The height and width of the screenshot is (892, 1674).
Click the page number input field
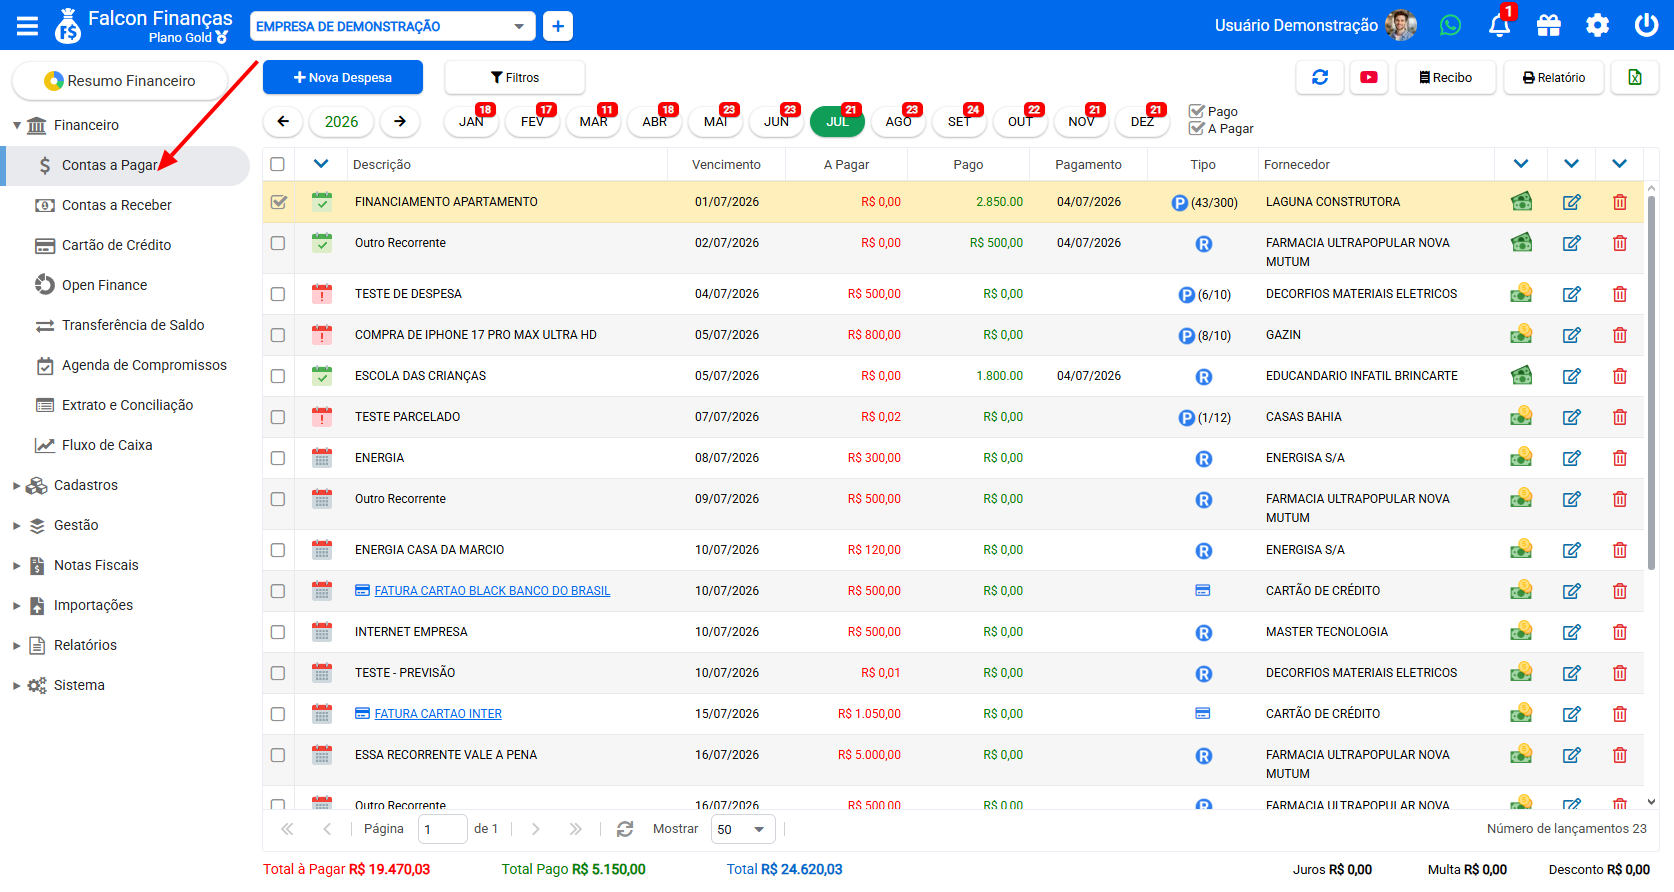pos(442,829)
